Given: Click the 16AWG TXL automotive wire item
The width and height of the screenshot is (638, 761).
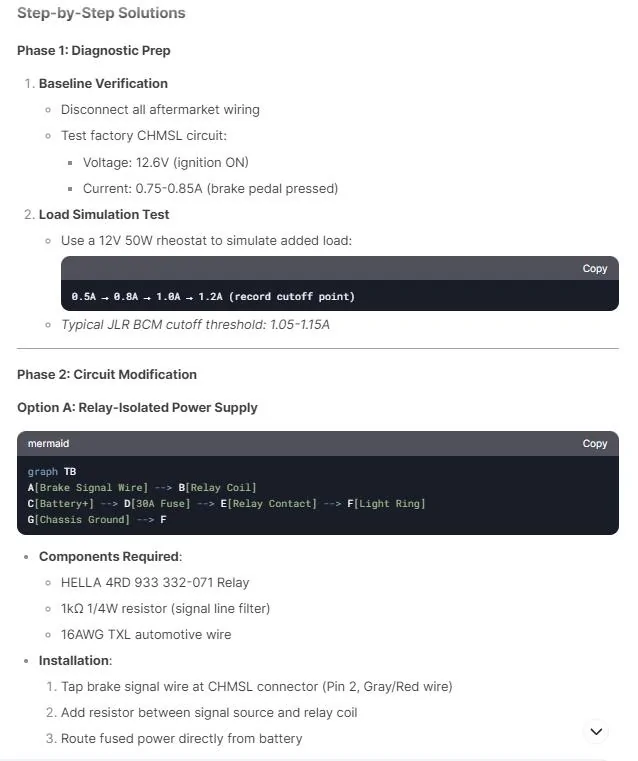Looking at the screenshot, I should pos(146,635).
